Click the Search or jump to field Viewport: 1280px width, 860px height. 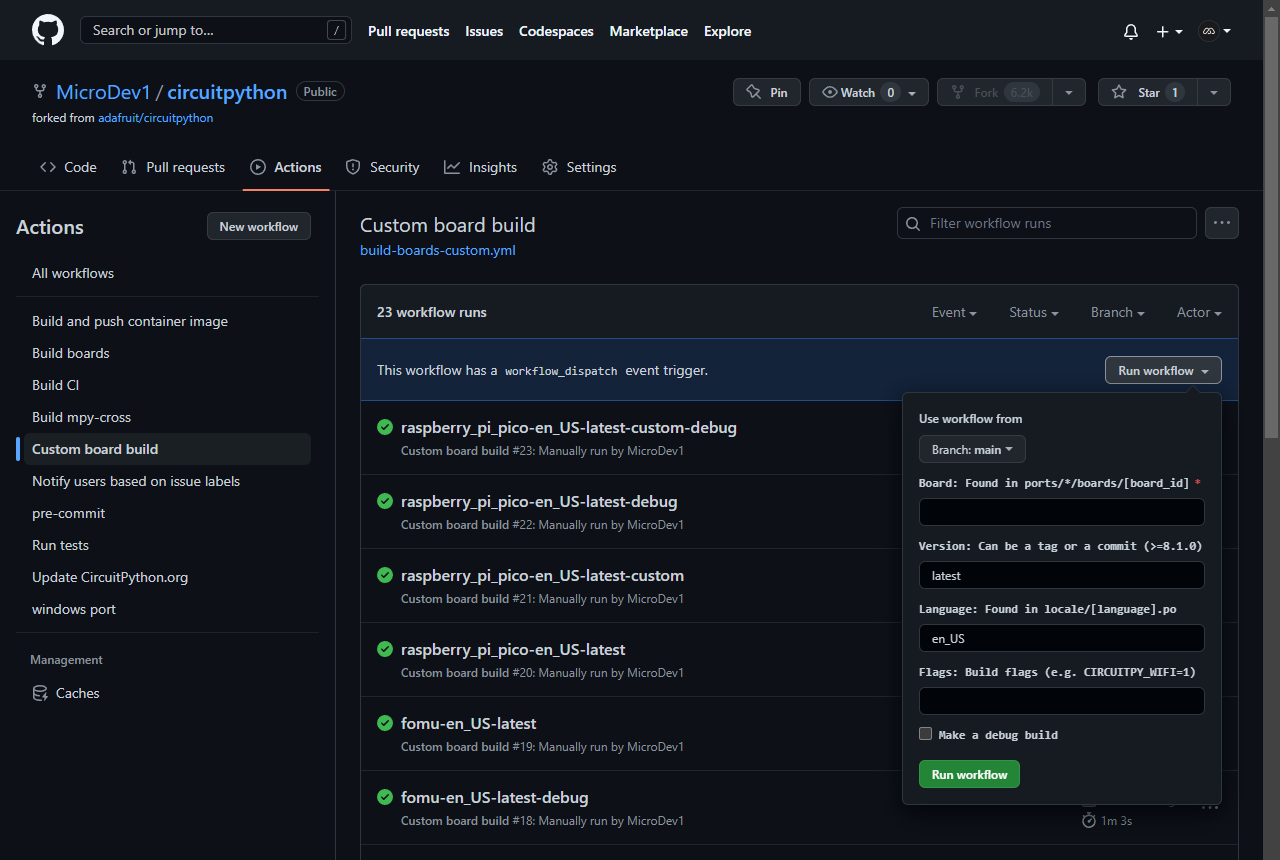point(216,30)
